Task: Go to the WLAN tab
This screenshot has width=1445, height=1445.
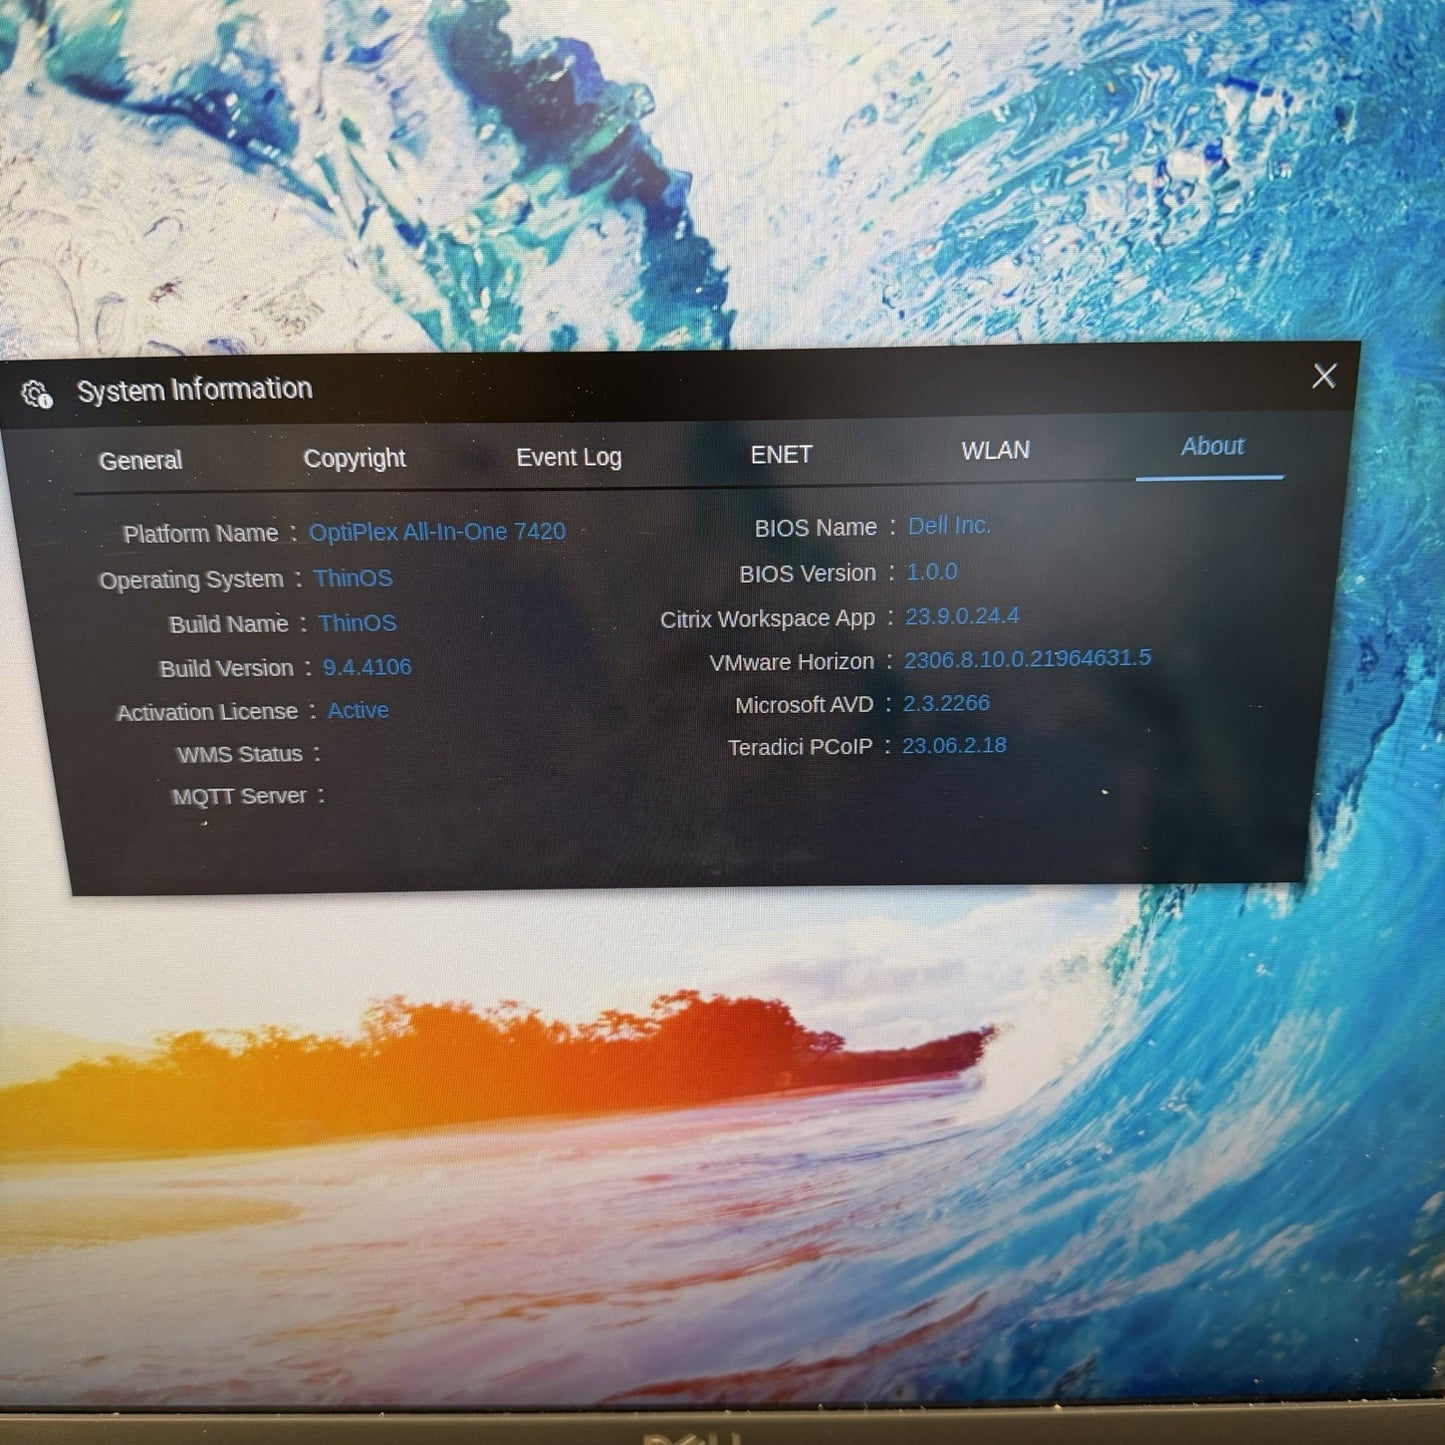Action: point(995,451)
